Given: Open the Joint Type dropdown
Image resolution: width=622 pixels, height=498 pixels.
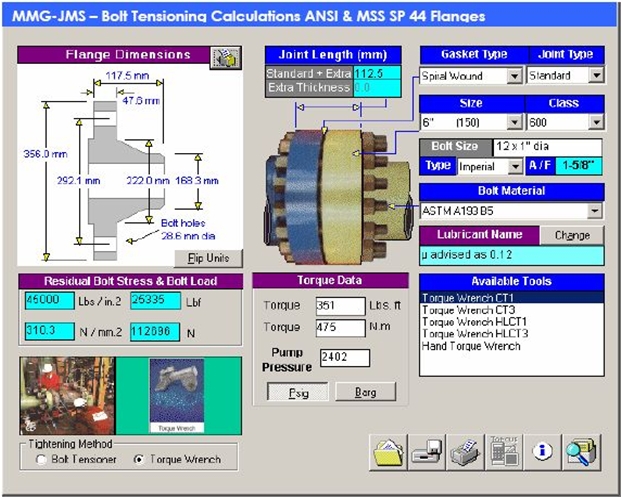Looking at the screenshot, I should [x=597, y=76].
